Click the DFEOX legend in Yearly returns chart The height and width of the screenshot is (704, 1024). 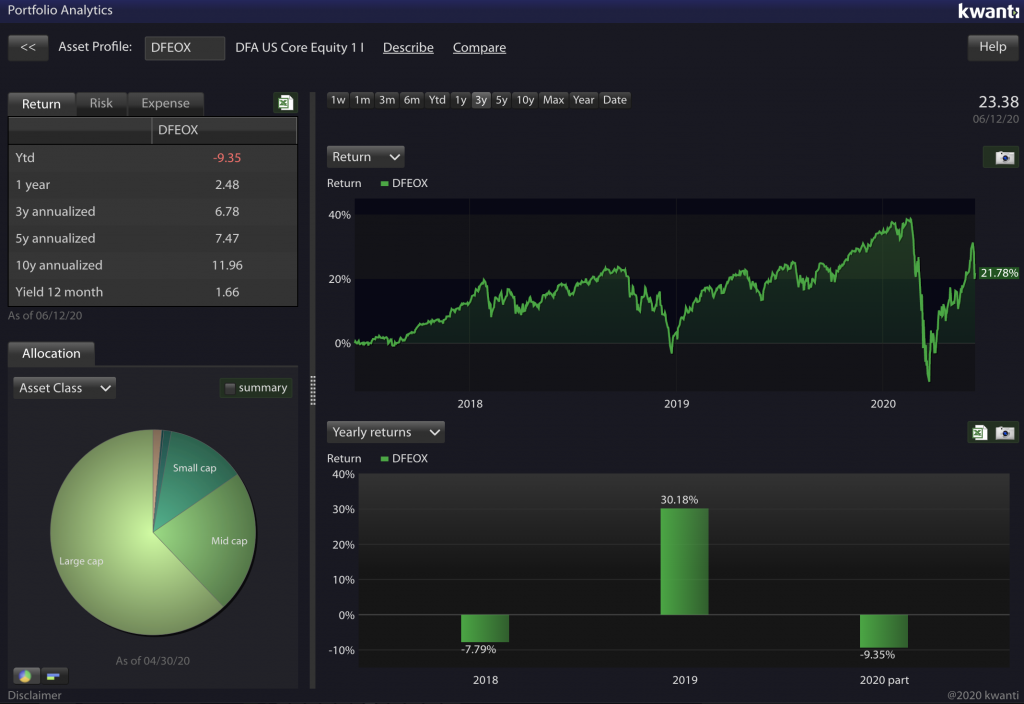pos(404,458)
